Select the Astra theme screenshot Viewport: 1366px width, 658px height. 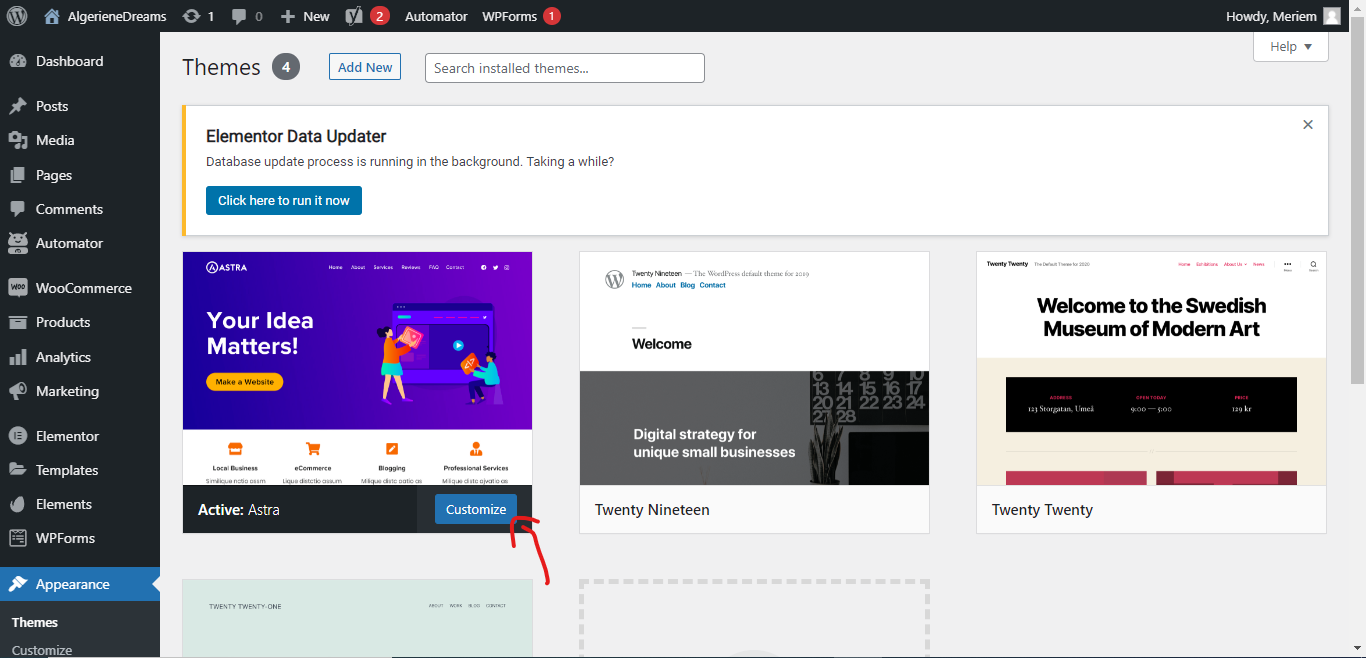click(x=357, y=368)
